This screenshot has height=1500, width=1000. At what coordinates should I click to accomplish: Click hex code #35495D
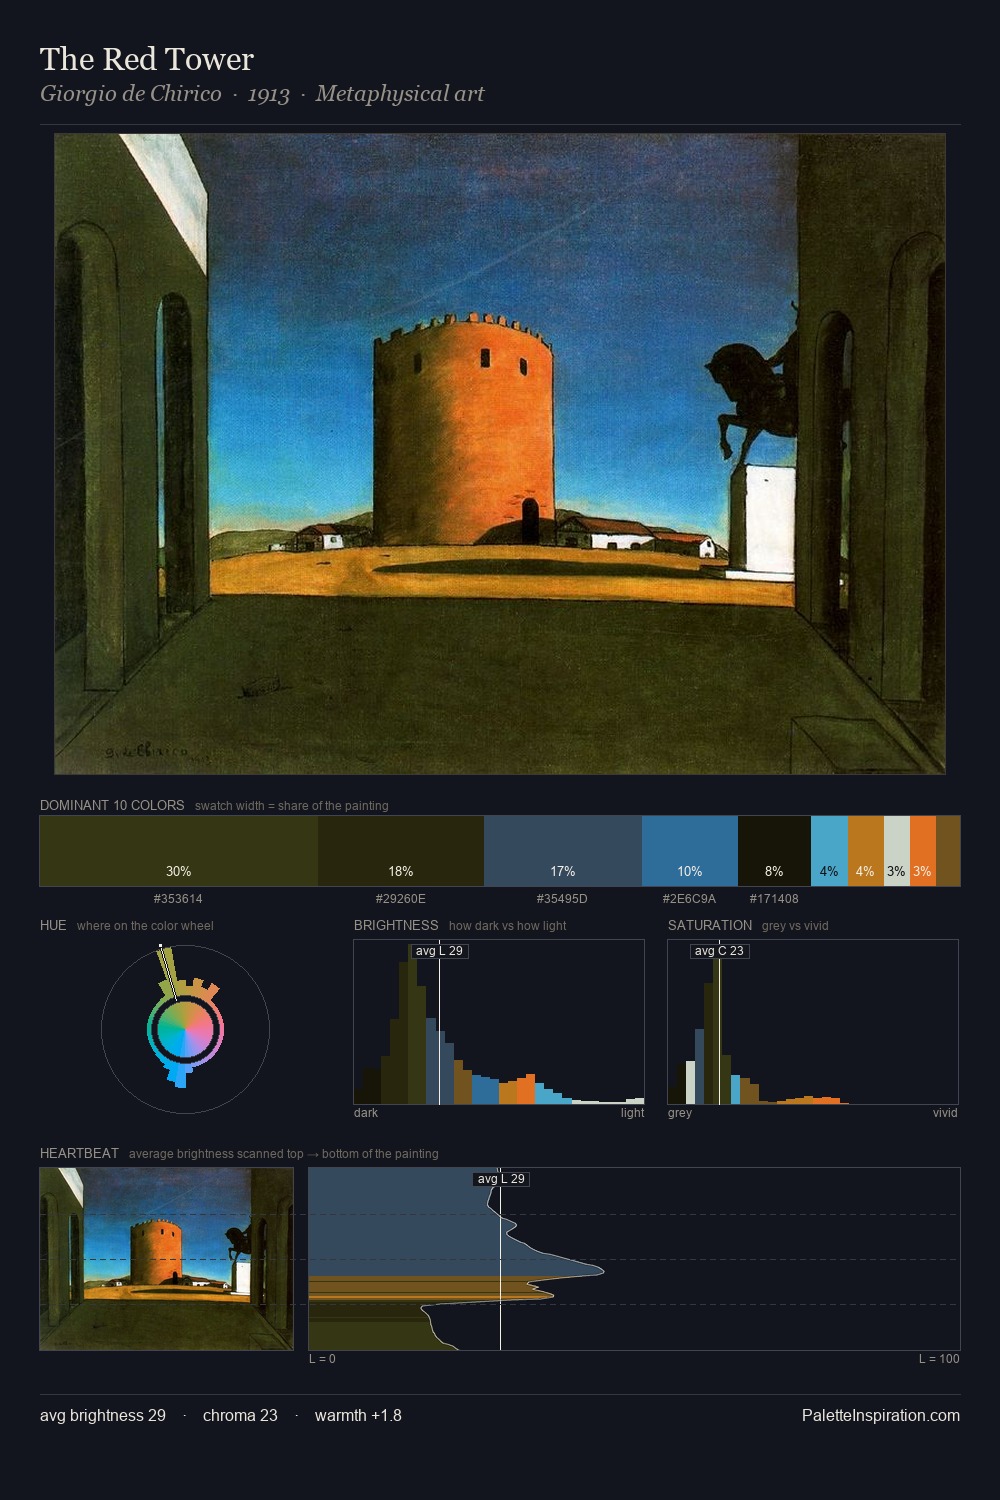click(x=562, y=899)
